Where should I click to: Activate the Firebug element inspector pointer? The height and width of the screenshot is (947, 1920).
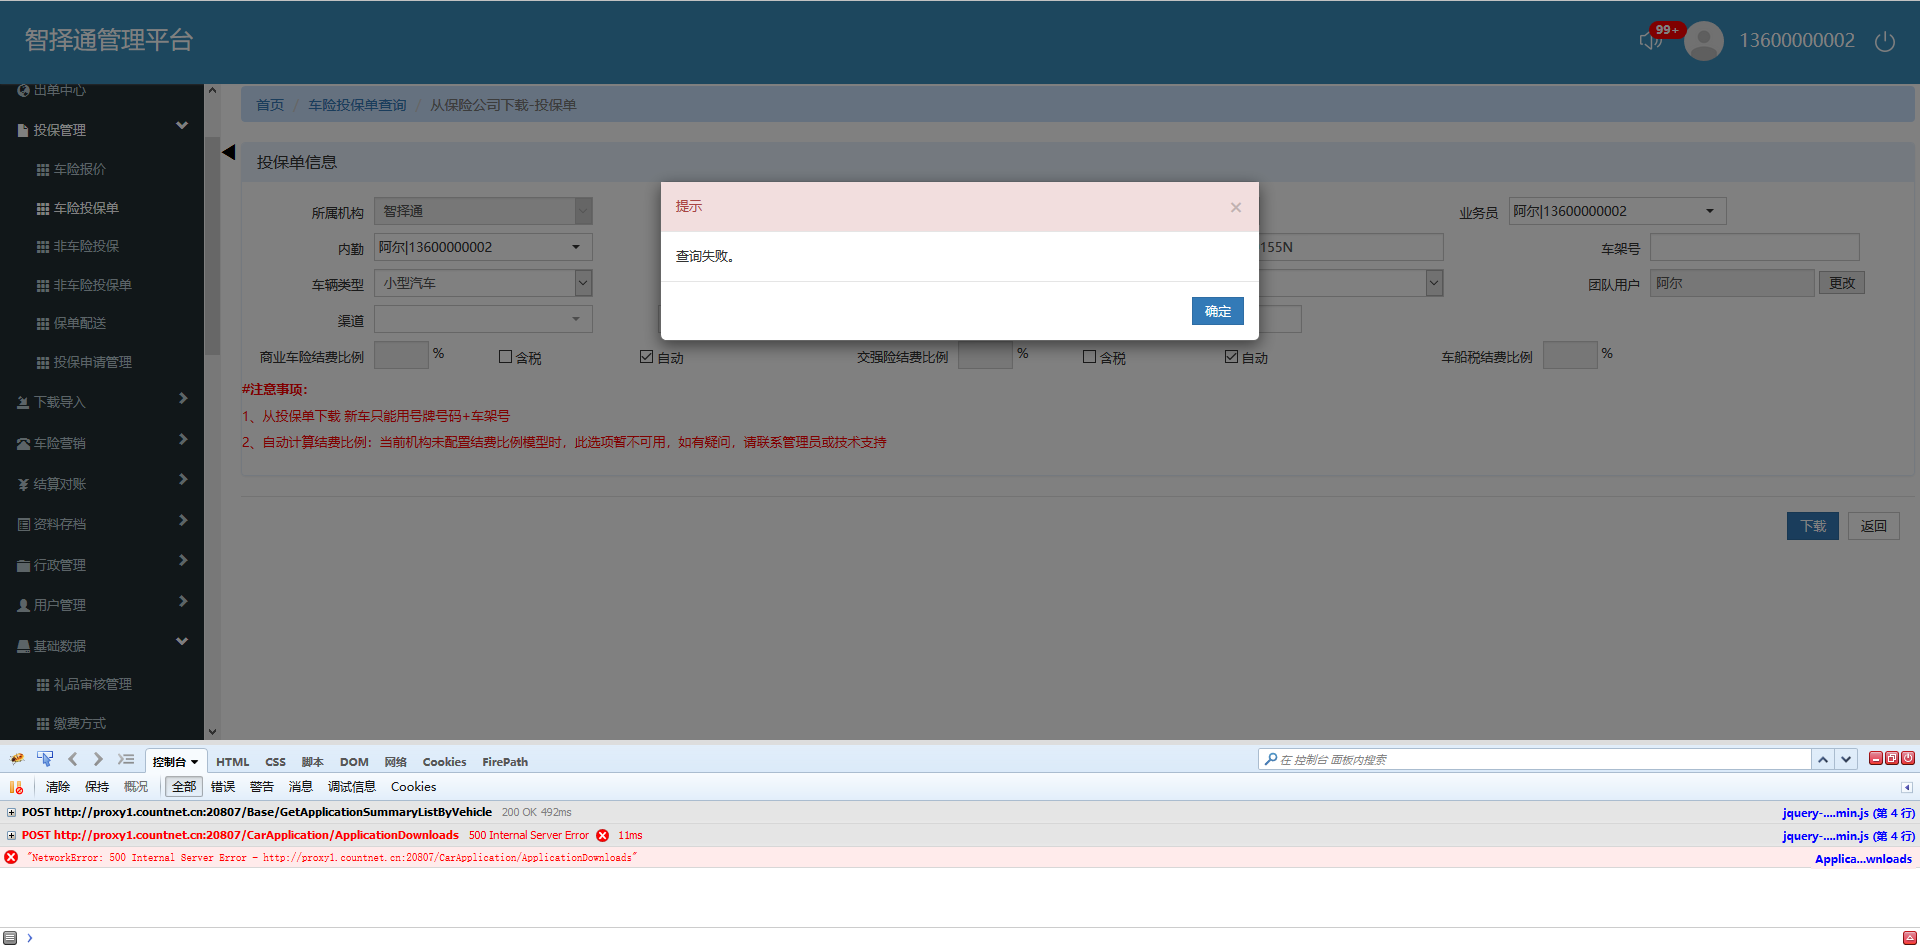click(45, 760)
